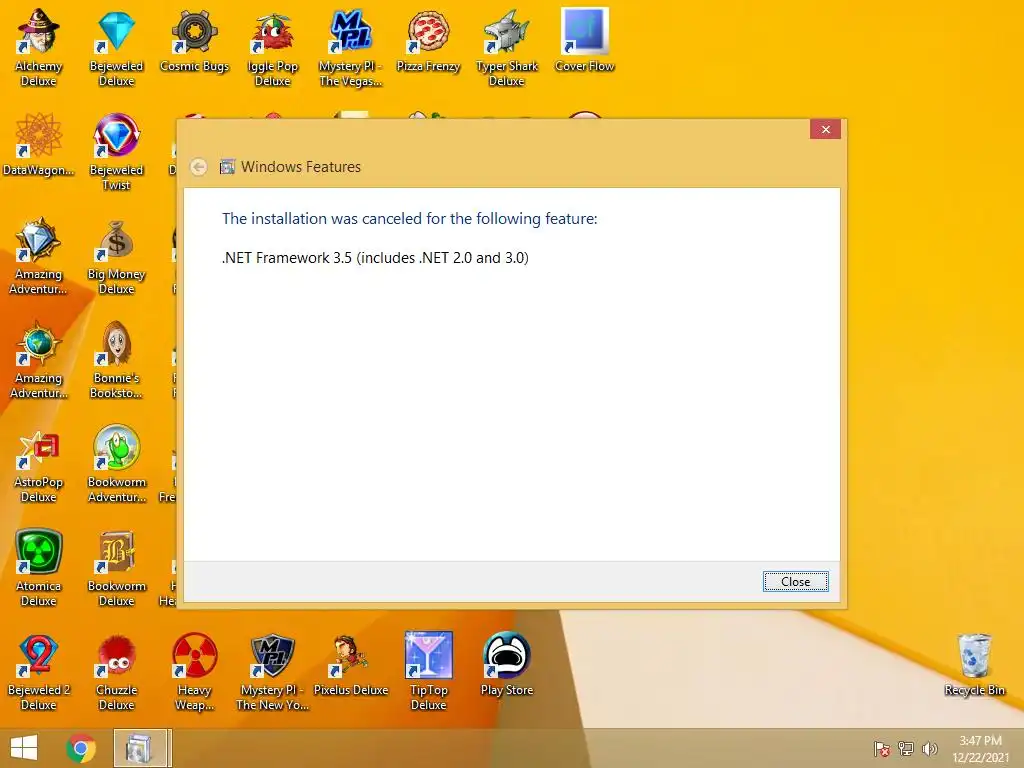Open TipTop Deluxe shortcut

[x=428, y=671]
